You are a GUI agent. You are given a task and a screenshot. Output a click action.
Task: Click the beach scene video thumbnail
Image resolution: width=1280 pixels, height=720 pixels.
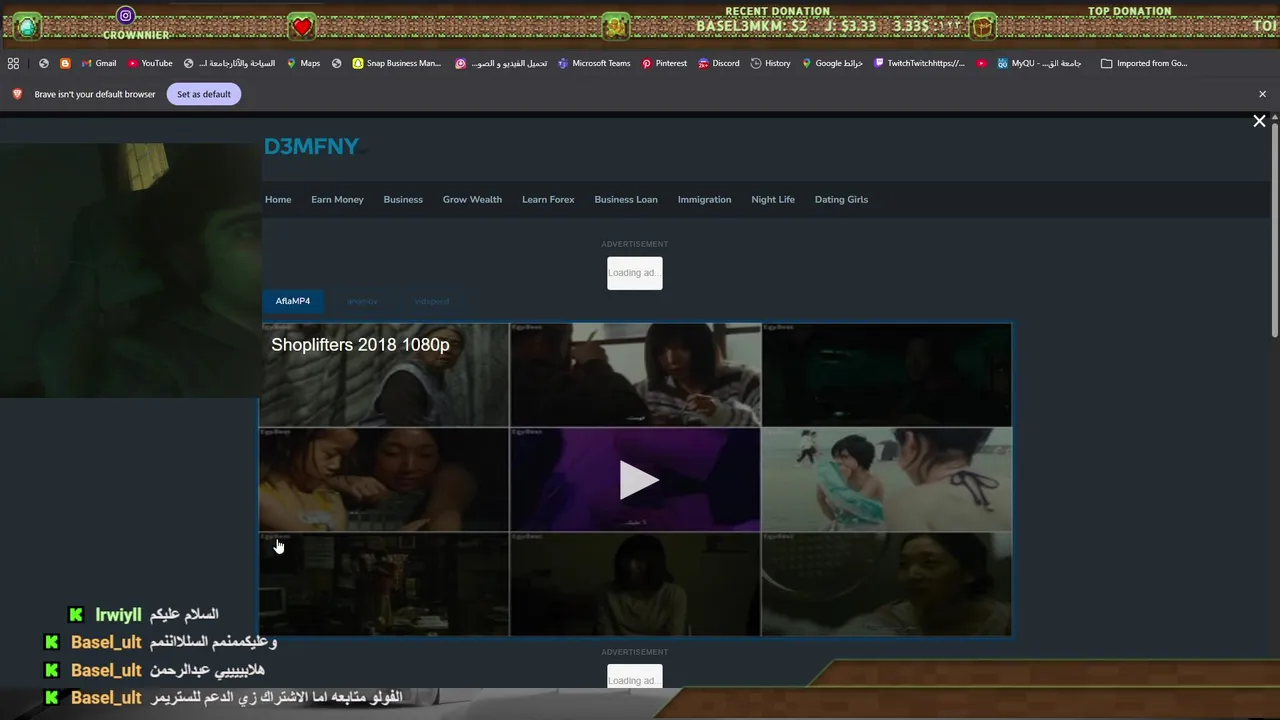click(887, 479)
